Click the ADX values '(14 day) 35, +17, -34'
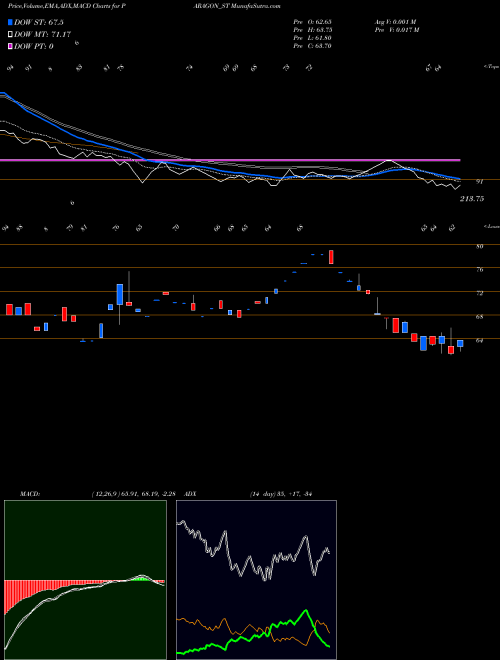Viewport: 500px width, 660px height. [280, 494]
